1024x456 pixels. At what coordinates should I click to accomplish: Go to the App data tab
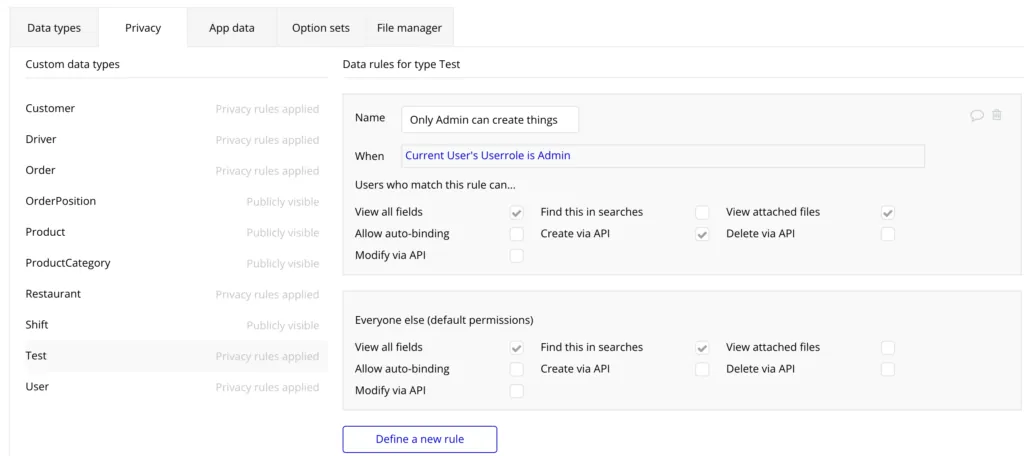[232, 28]
